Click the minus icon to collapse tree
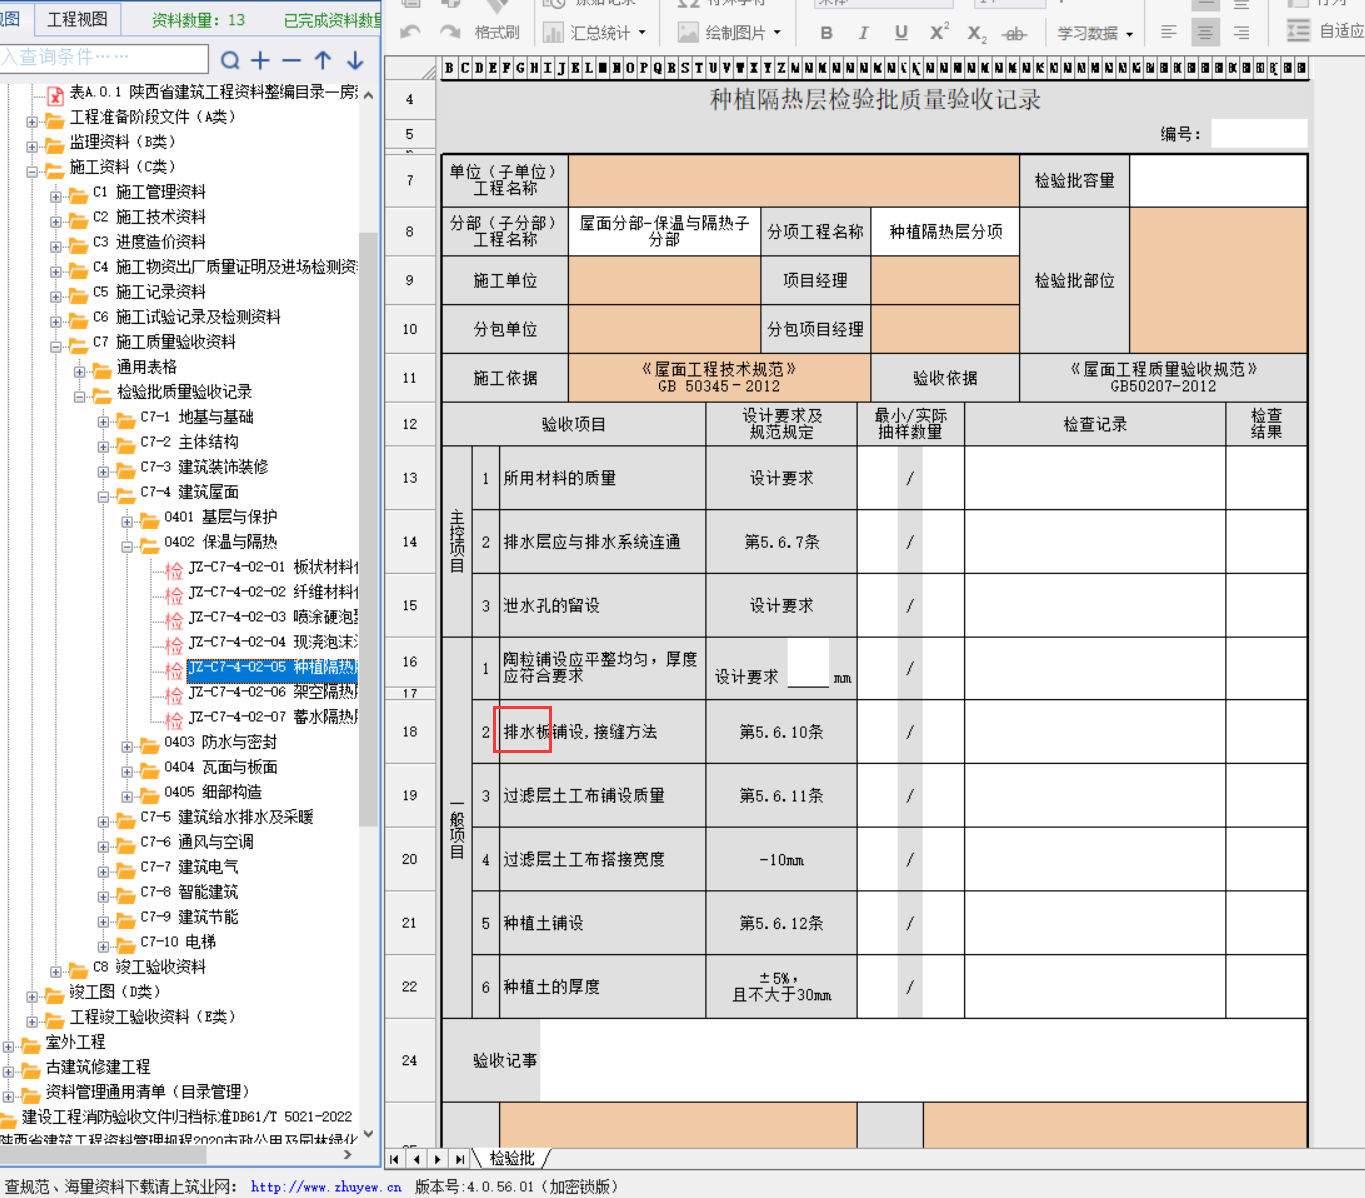1365x1198 pixels. [x=291, y=60]
